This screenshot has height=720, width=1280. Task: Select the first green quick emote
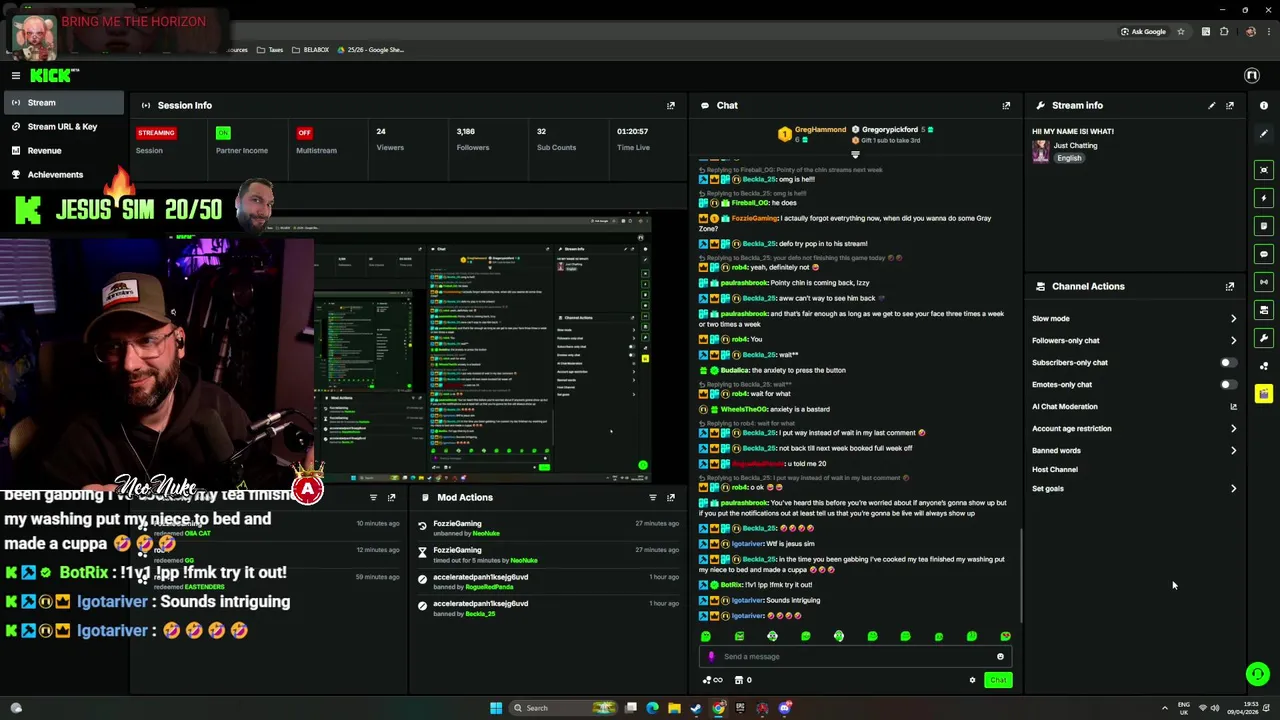coord(706,636)
